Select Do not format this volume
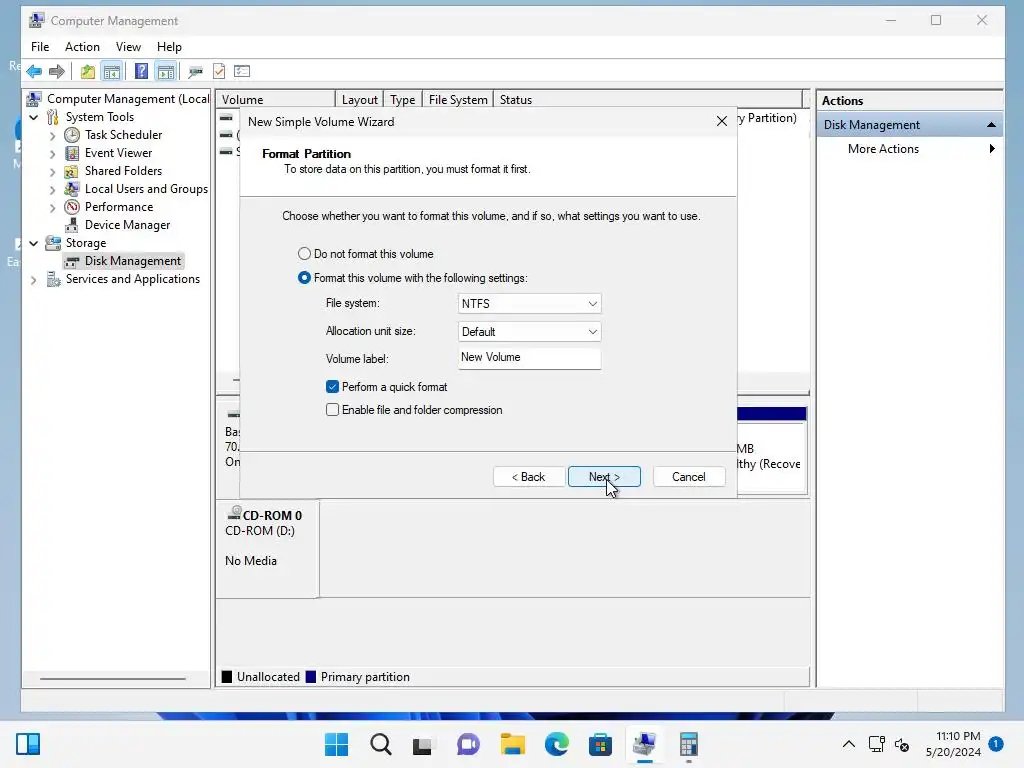1024x768 pixels. click(304, 253)
